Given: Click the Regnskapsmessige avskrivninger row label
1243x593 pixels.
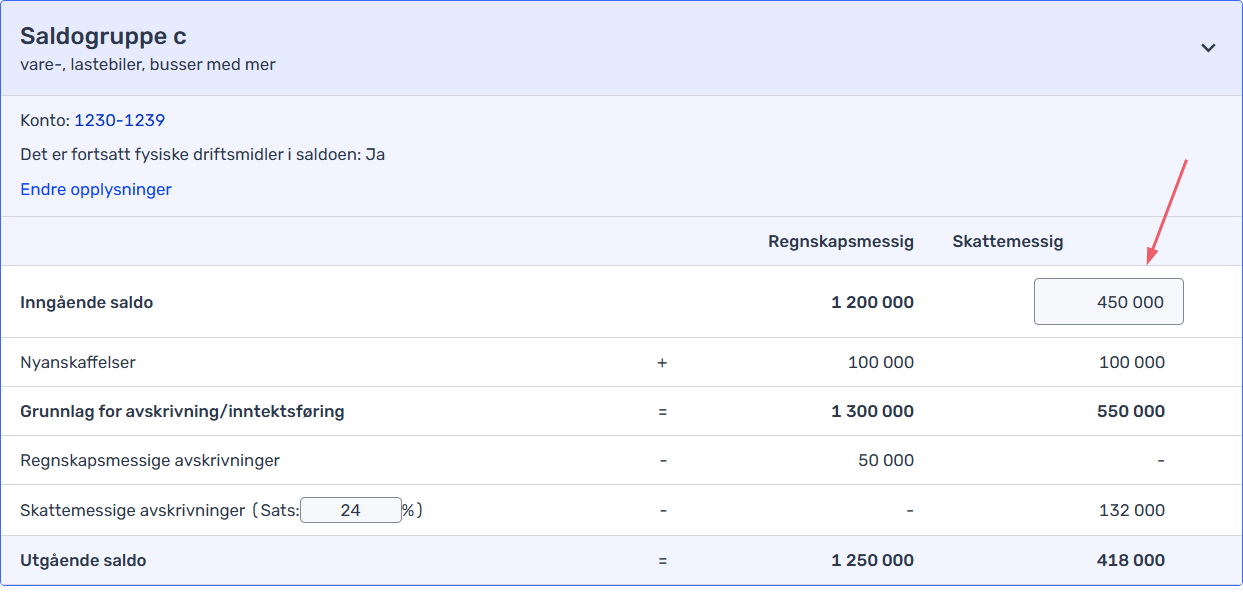Looking at the screenshot, I should point(150,460).
